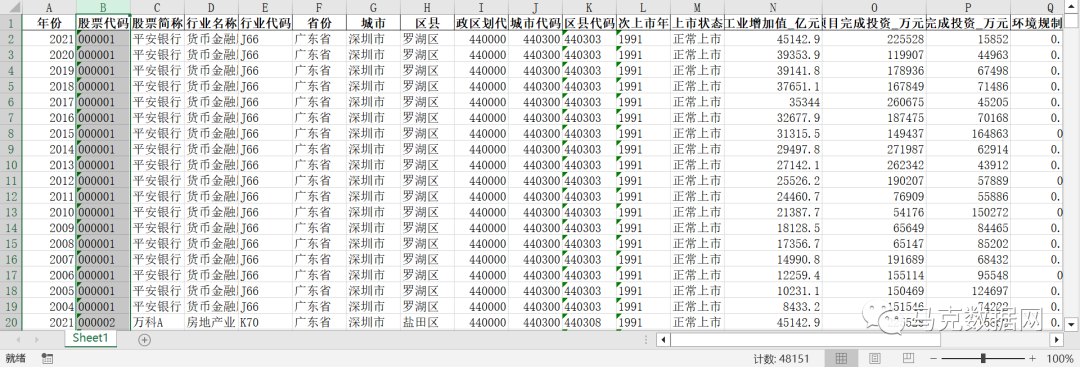Click the 万科A cell in row 20
The image size is (1080, 367).
pos(157,322)
